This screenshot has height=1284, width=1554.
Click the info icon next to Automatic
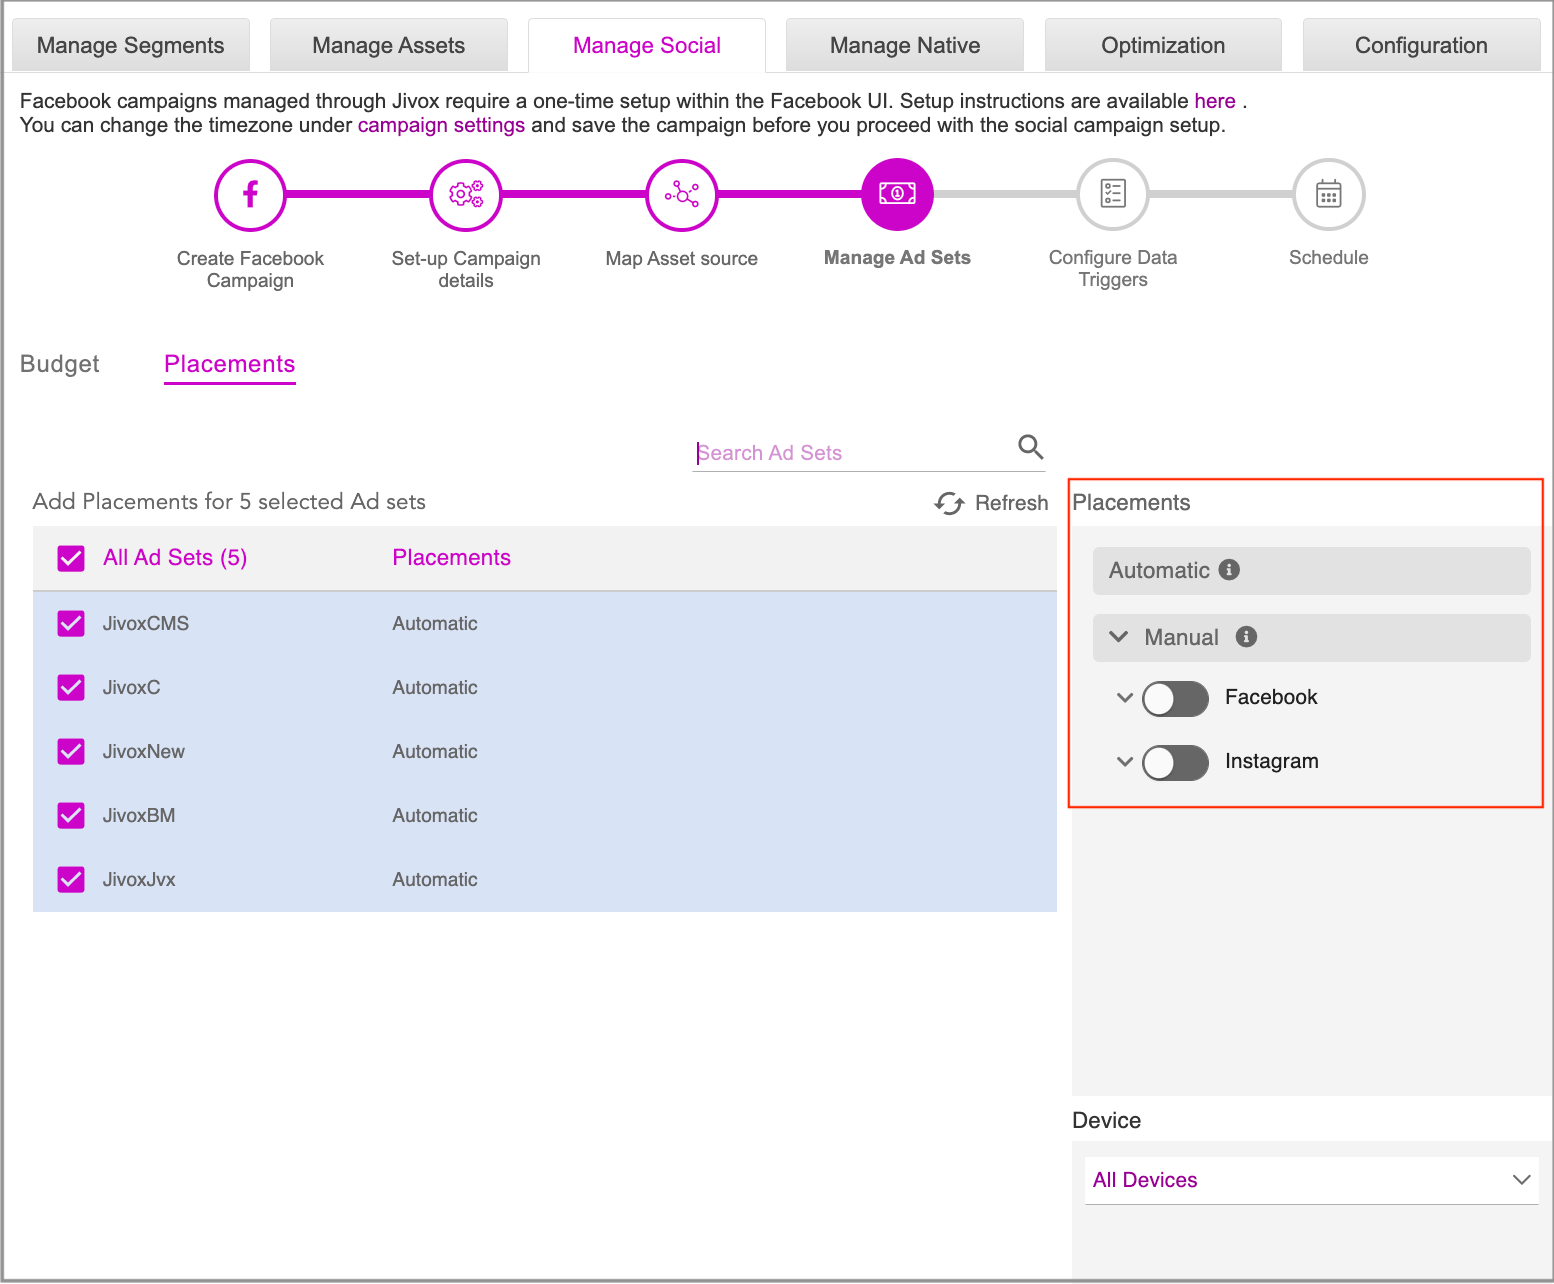point(1230,570)
